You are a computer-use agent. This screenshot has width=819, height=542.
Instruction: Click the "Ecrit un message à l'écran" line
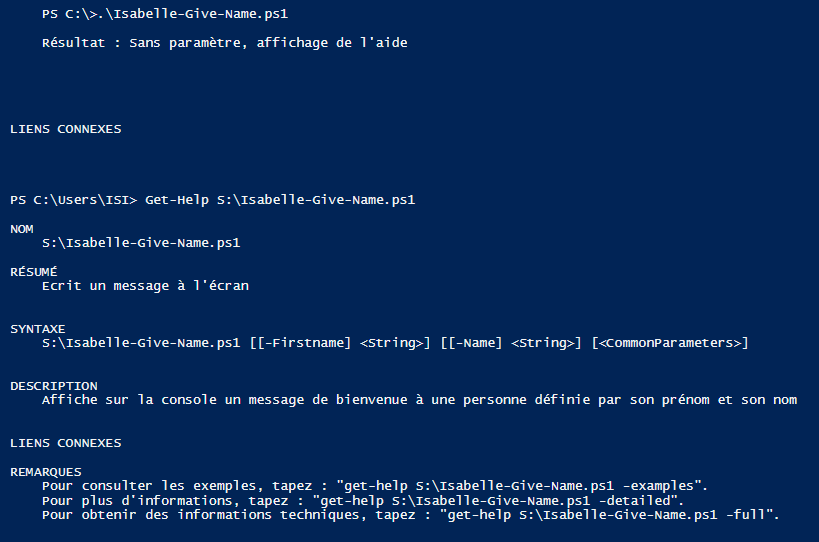click(x=145, y=286)
